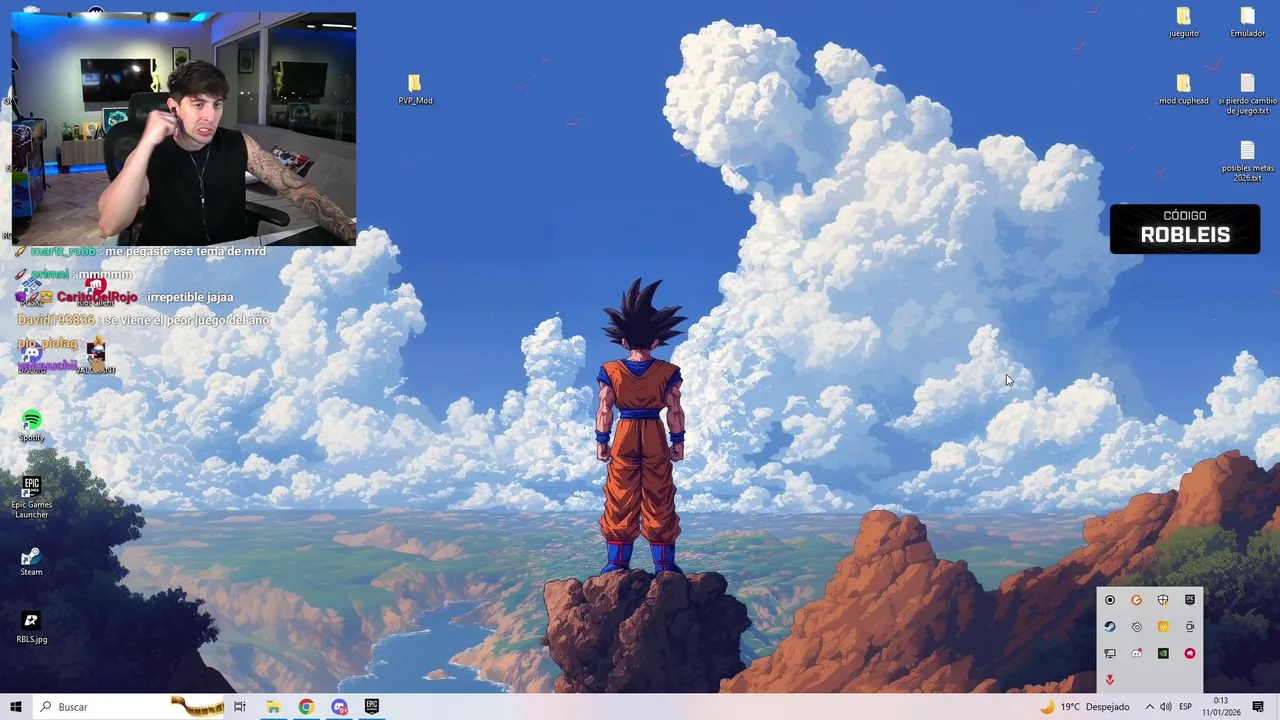Open the Windows Start menu
This screenshot has width=1280, height=720.
click(x=16, y=707)
